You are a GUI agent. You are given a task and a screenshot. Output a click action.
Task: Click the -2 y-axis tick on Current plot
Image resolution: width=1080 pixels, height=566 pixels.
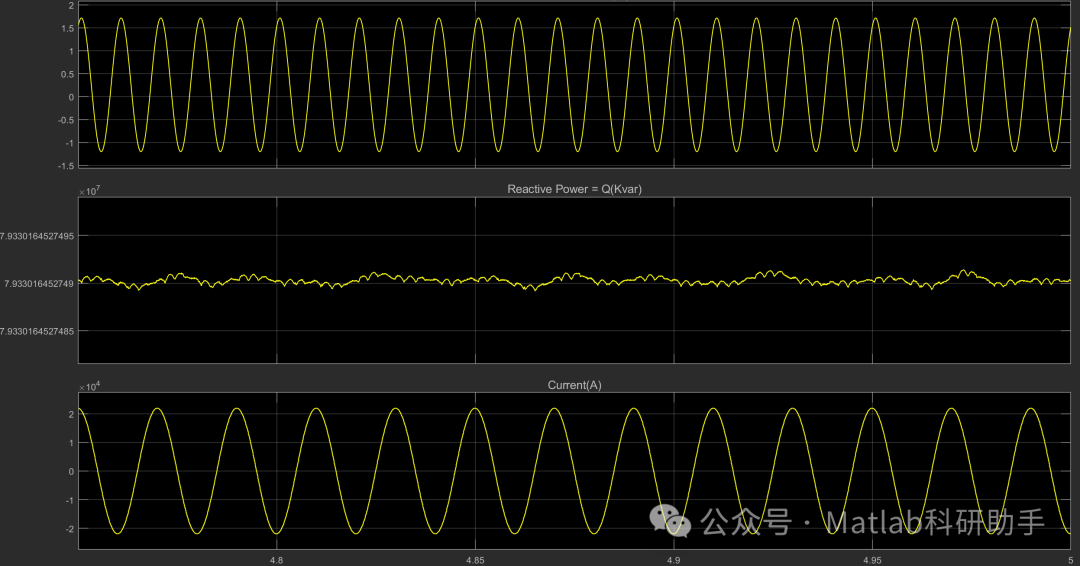pos(70,529)
